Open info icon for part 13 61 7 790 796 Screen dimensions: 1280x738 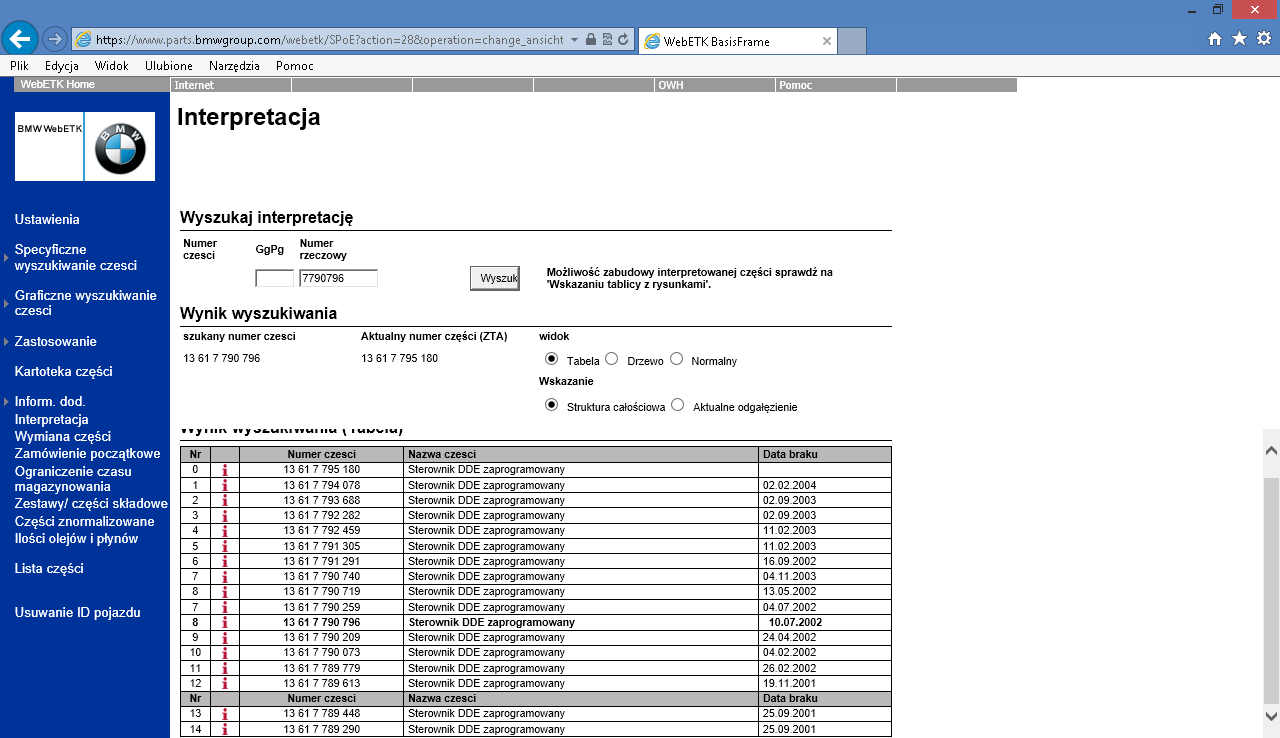[225, 622]
